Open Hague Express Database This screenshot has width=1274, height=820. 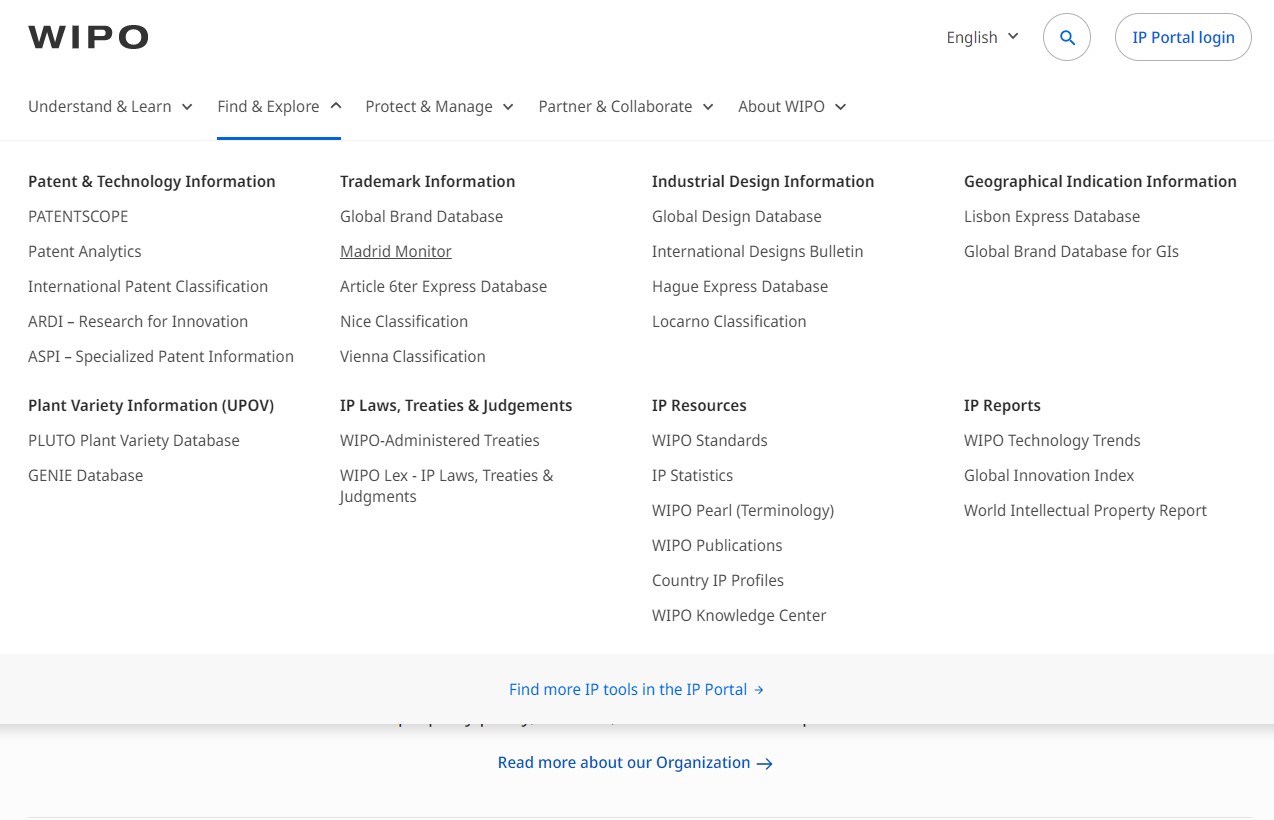740,287
